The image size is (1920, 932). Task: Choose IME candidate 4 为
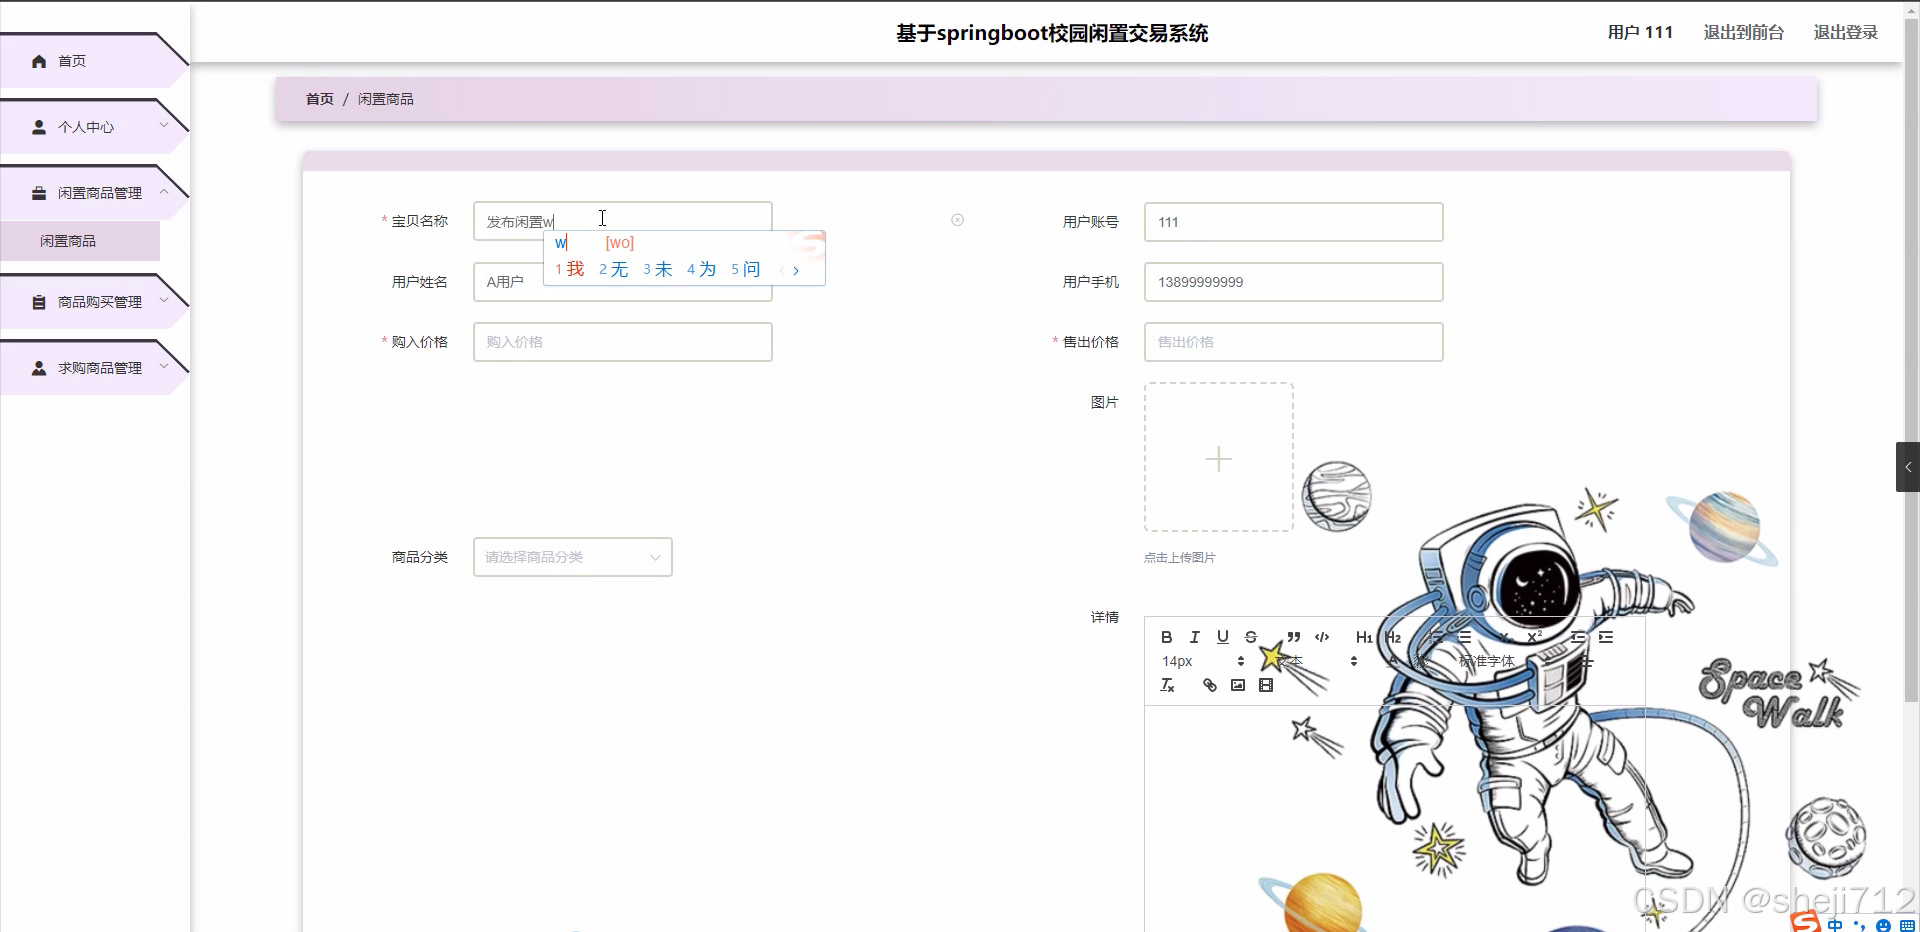(702, 269)
